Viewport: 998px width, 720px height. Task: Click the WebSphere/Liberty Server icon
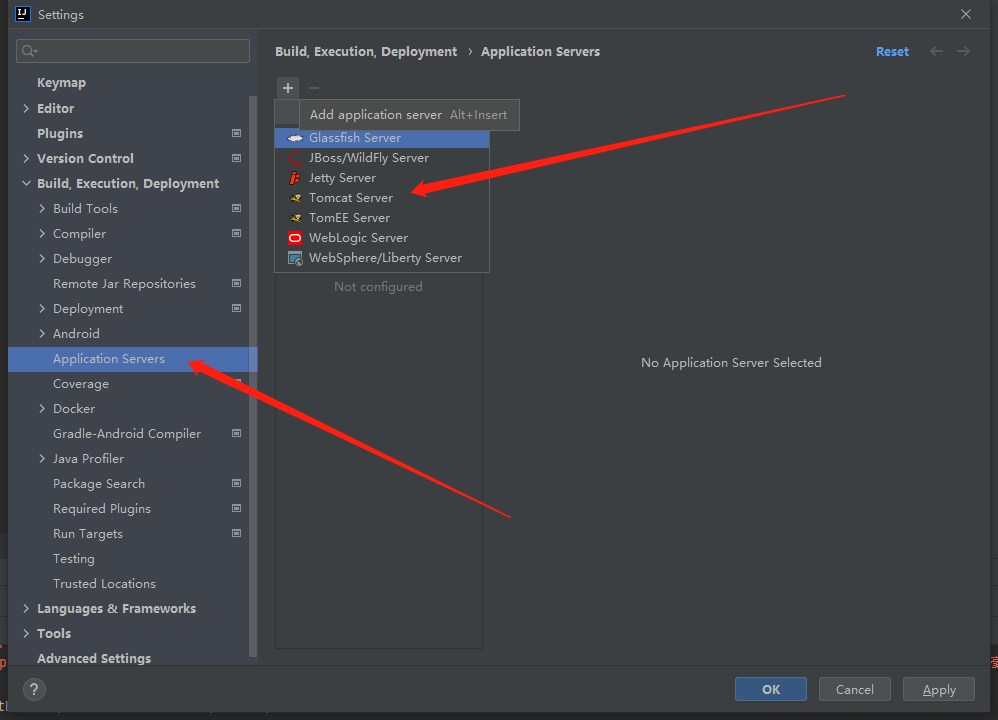[295, 258]
